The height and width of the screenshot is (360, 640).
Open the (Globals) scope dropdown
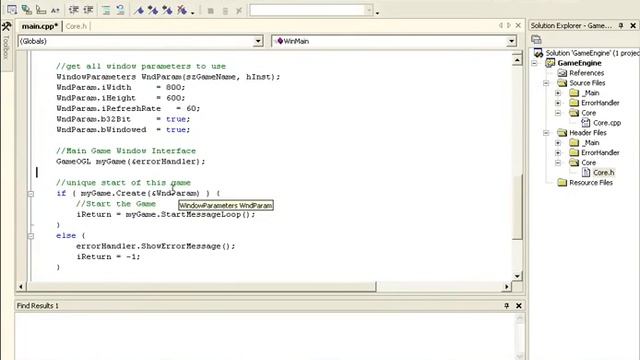[x=258, y=41]
